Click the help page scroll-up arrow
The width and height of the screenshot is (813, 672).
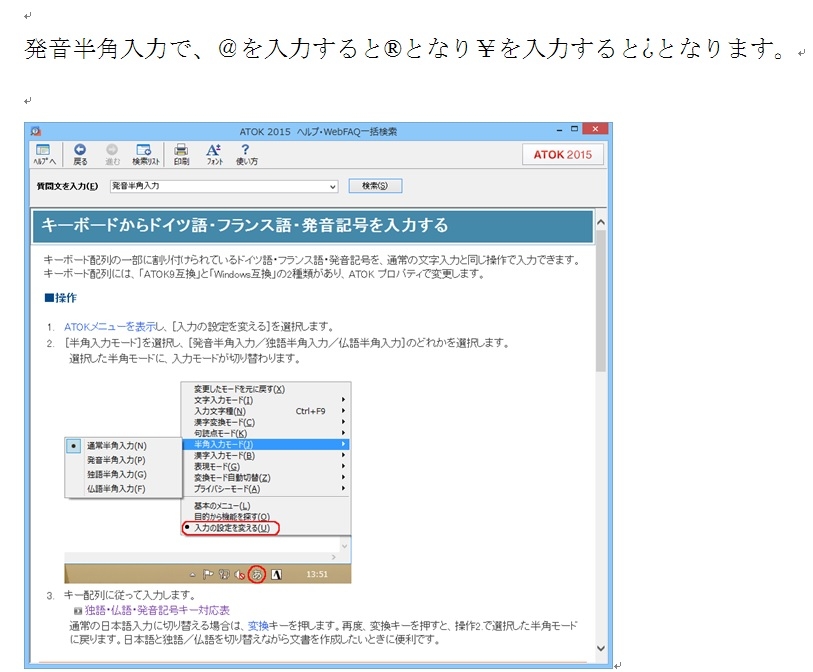[601, 222]
